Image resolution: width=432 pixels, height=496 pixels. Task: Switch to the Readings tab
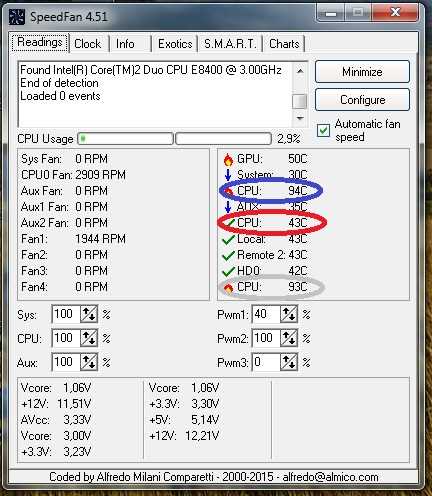(x=40, y=43)
